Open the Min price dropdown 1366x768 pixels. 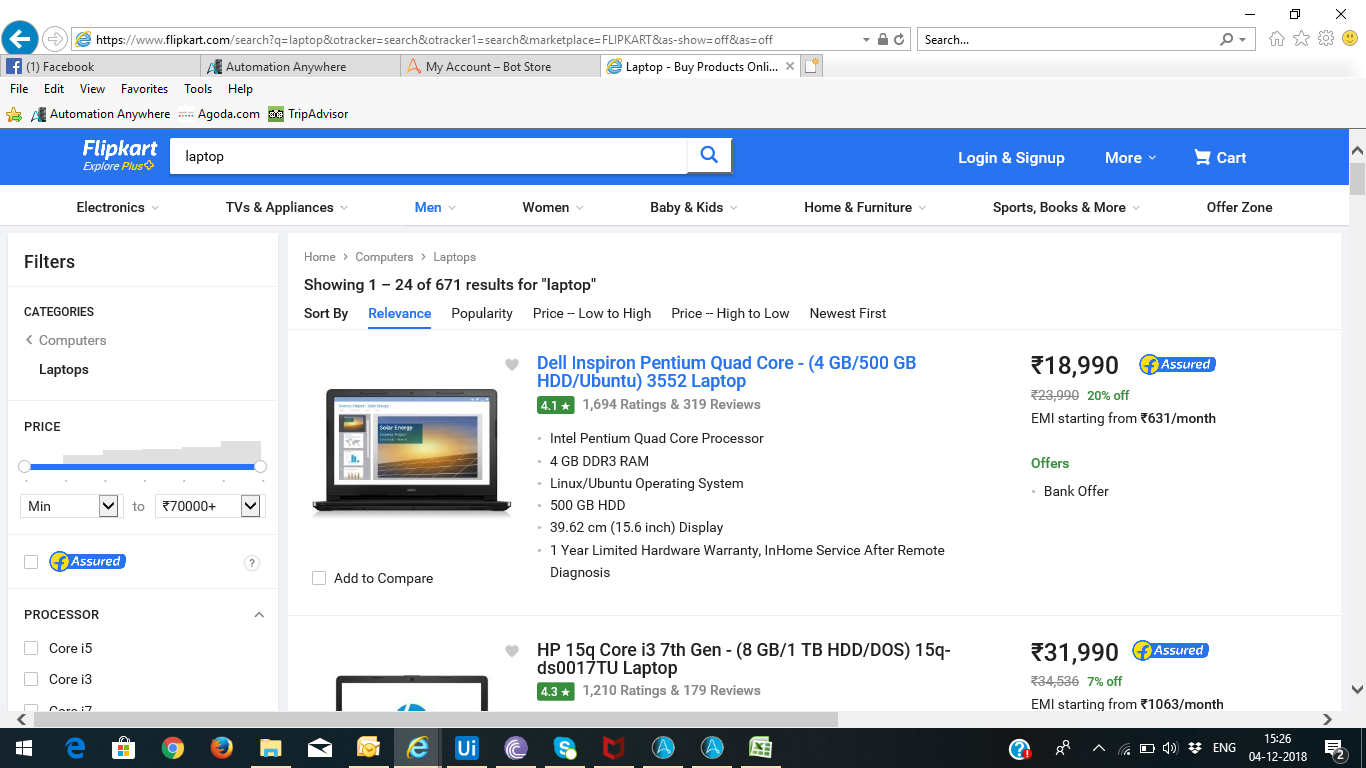pos(70,506)
